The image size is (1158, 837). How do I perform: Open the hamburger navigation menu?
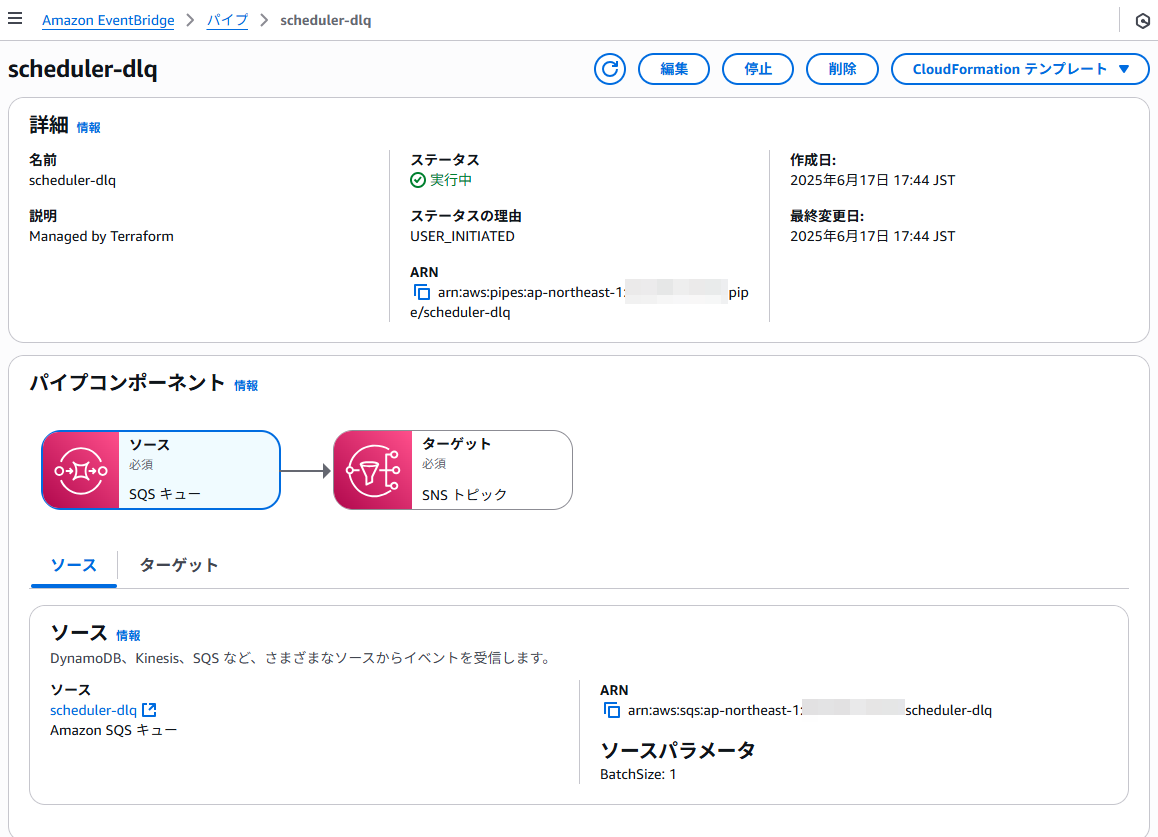[x=15, y=18]
